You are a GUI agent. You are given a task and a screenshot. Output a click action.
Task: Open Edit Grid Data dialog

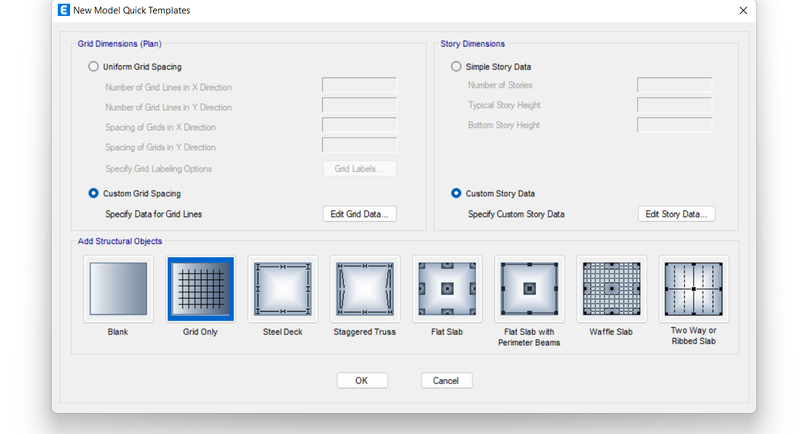pos(359,214)
